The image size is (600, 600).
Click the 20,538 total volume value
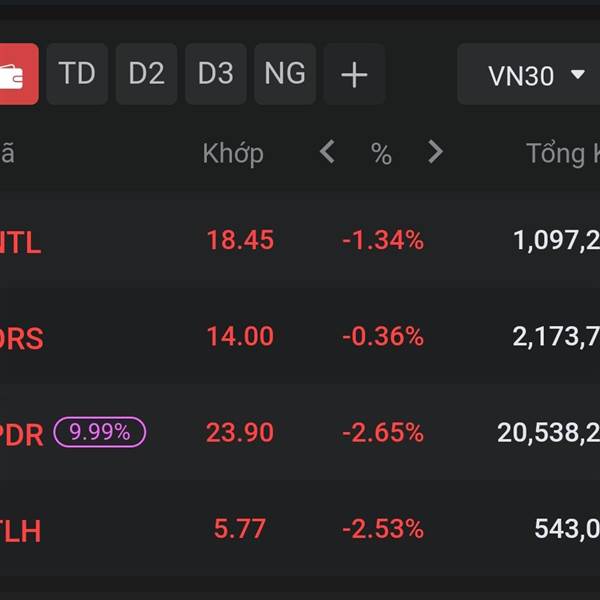[x=548, y=433]
